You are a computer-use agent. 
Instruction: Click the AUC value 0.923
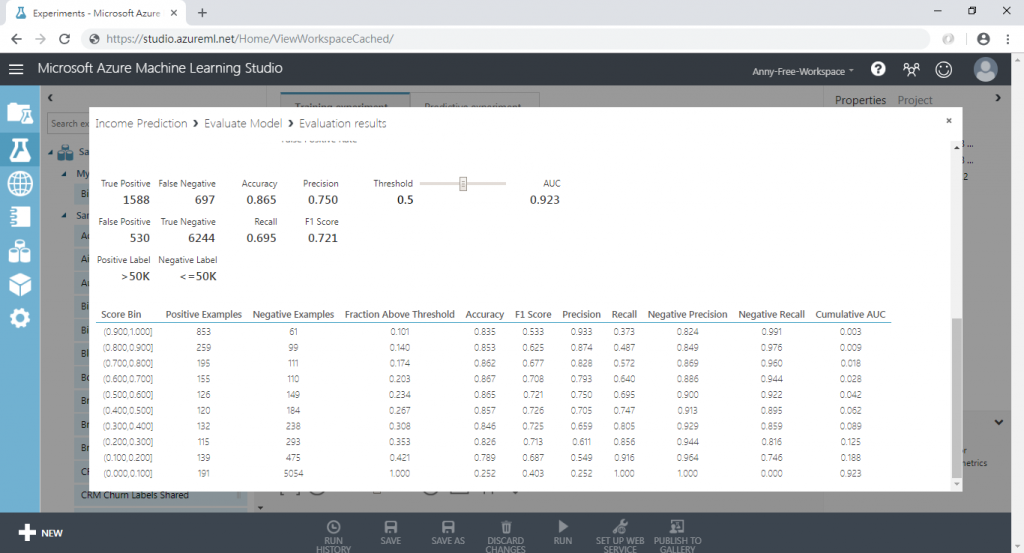click(545, 200)
